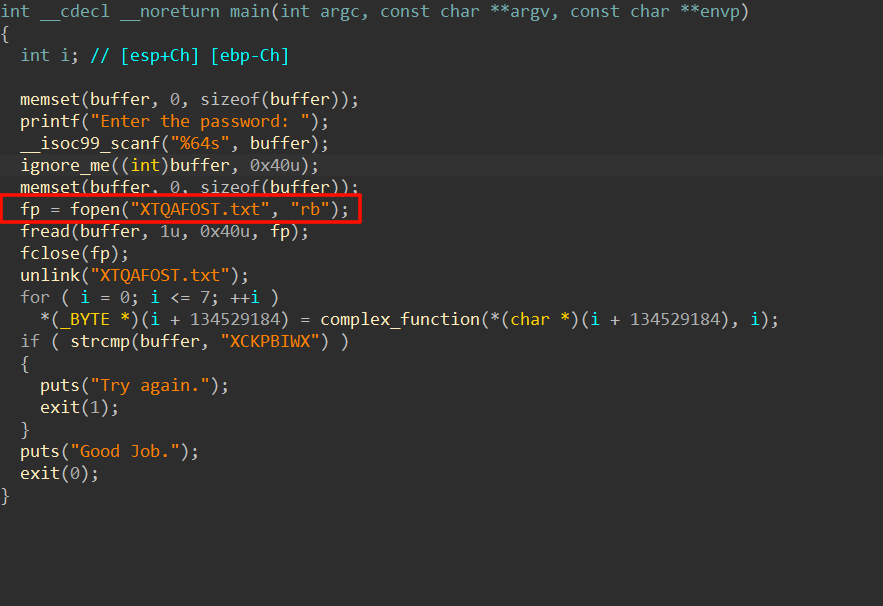Click the exit(1) call
Image resolution: width=883 pixels, height=606 pixels.
pyautogui.click(x=79, y=407)
